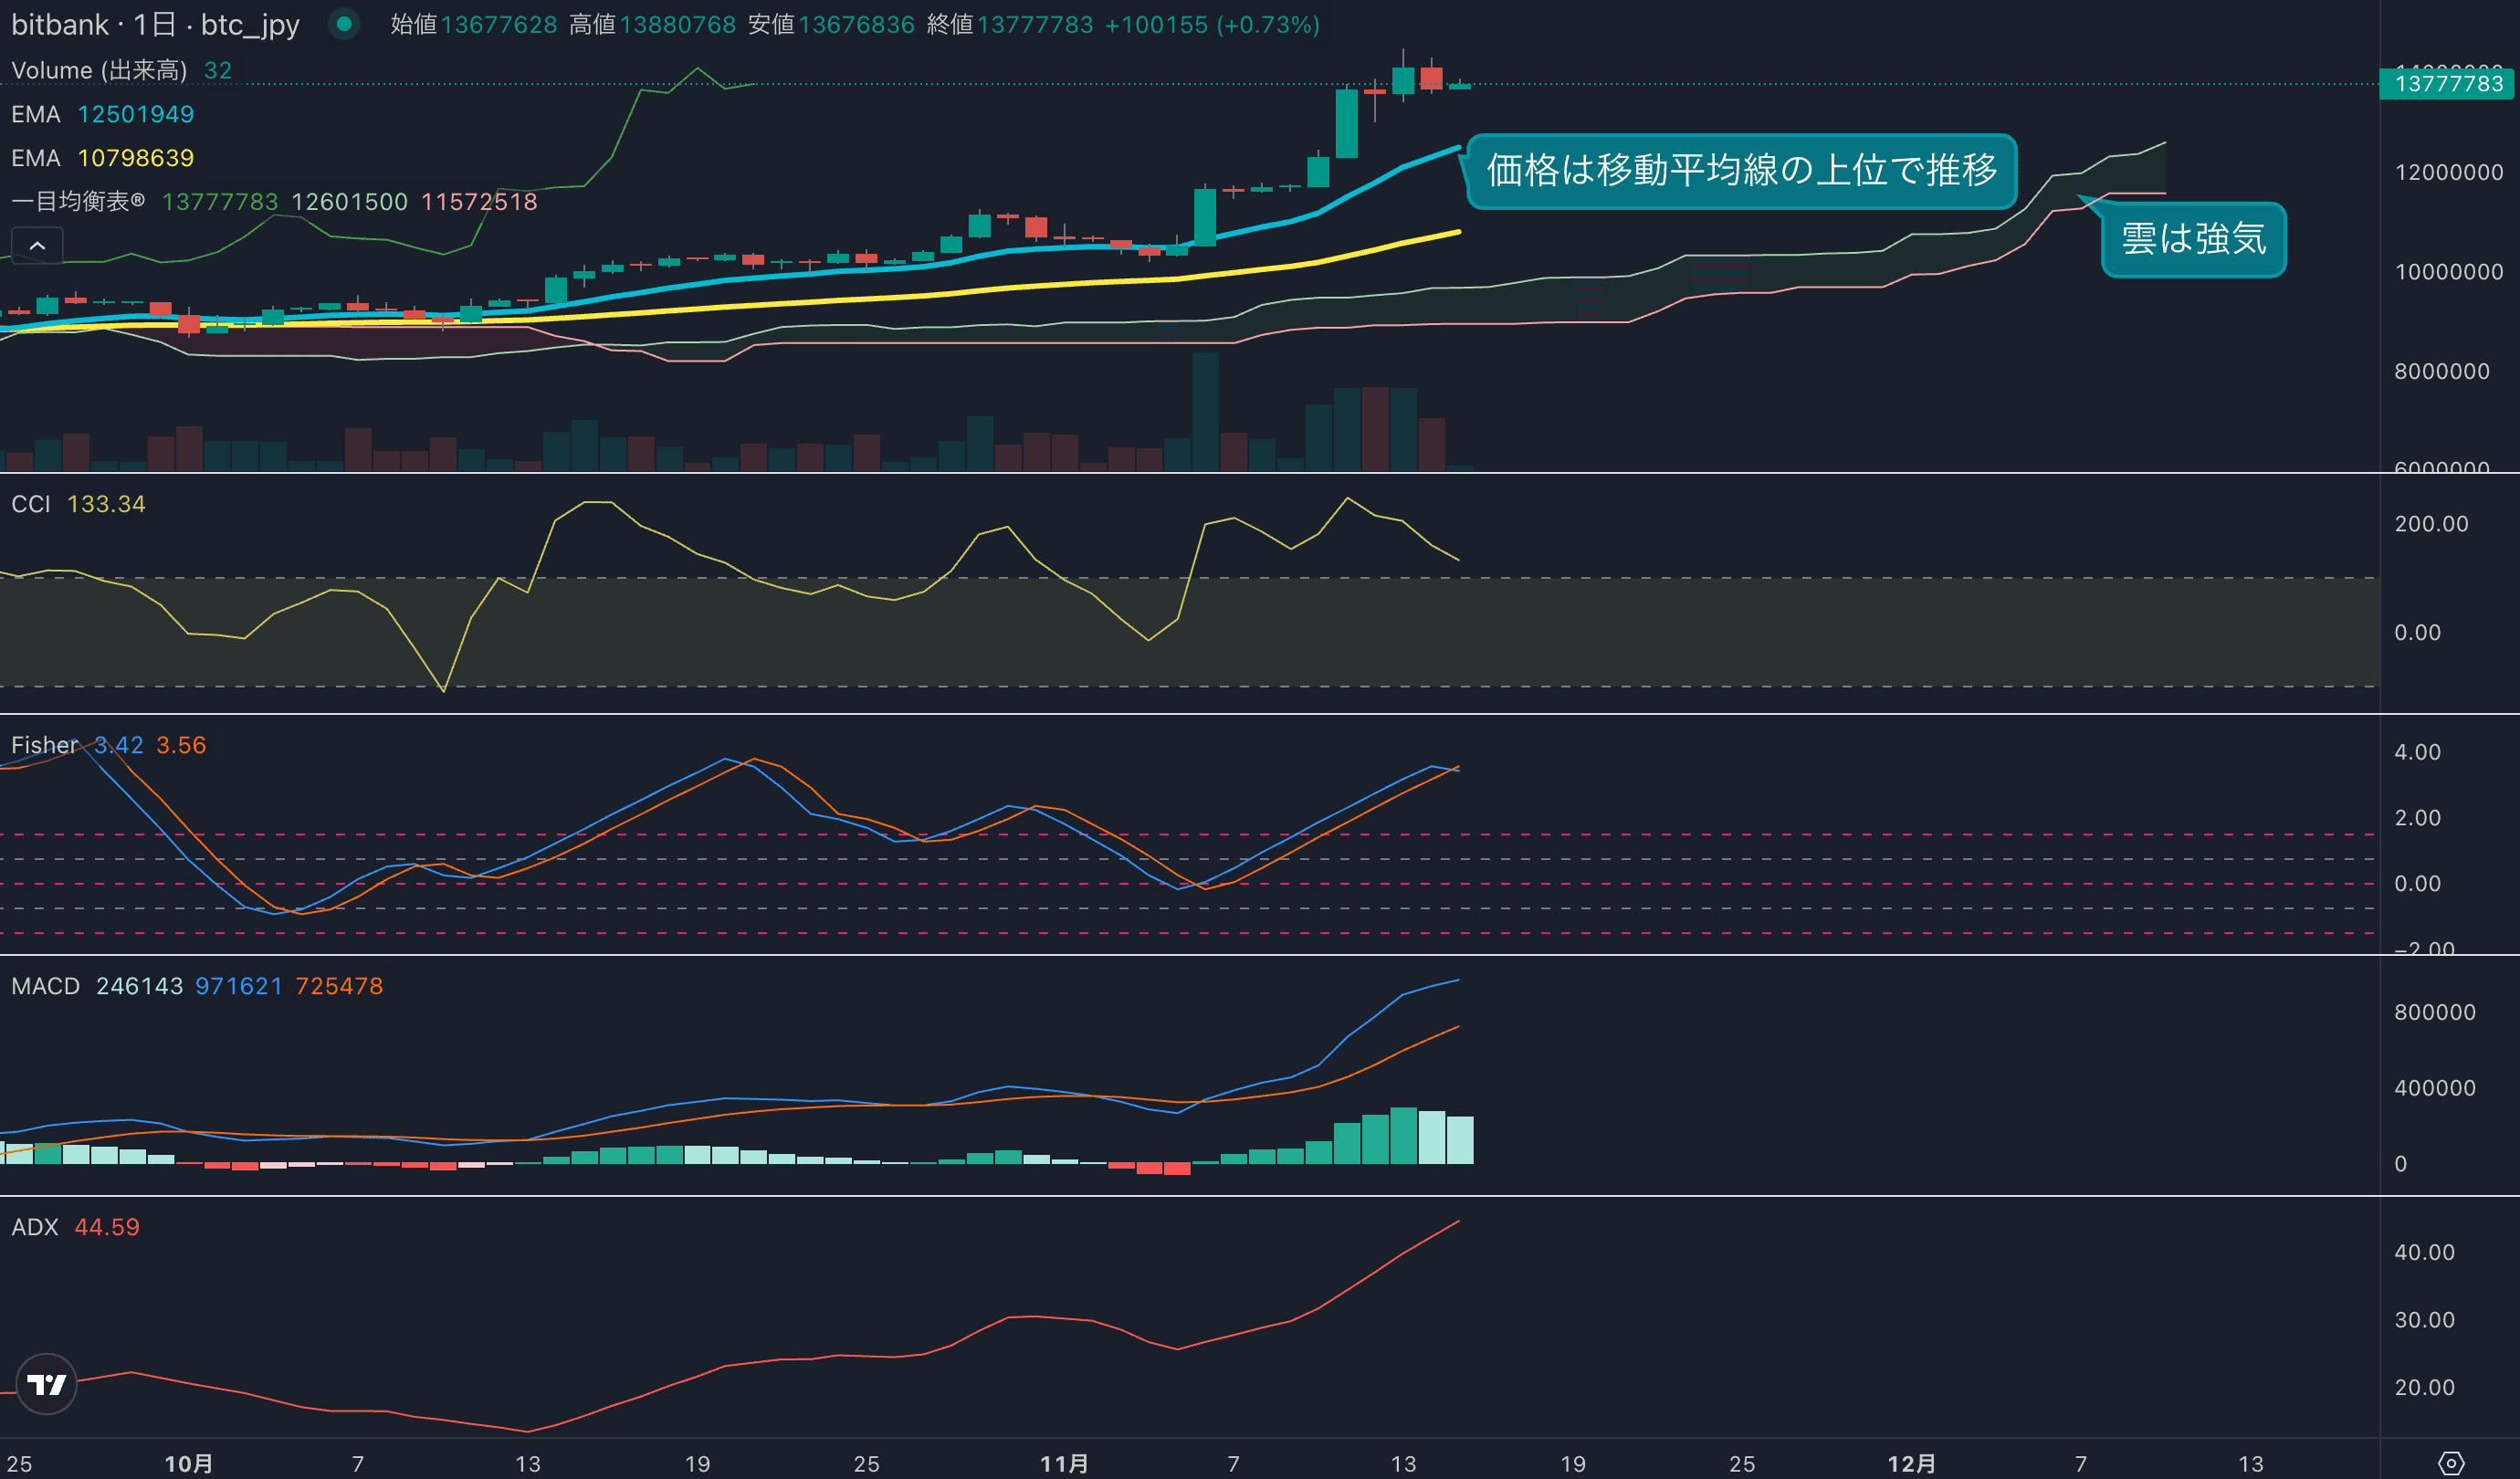Click the 10月 date on time axis
Image resolution: width=2520 pixels, height=1479 pixels.
pos(188,1464)
